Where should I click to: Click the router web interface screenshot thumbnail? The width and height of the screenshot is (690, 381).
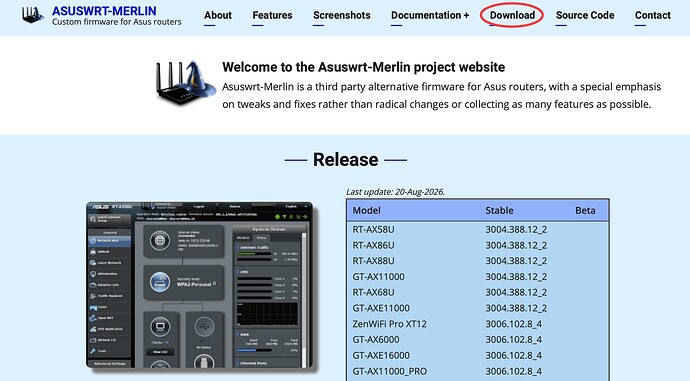coord(199,285)
